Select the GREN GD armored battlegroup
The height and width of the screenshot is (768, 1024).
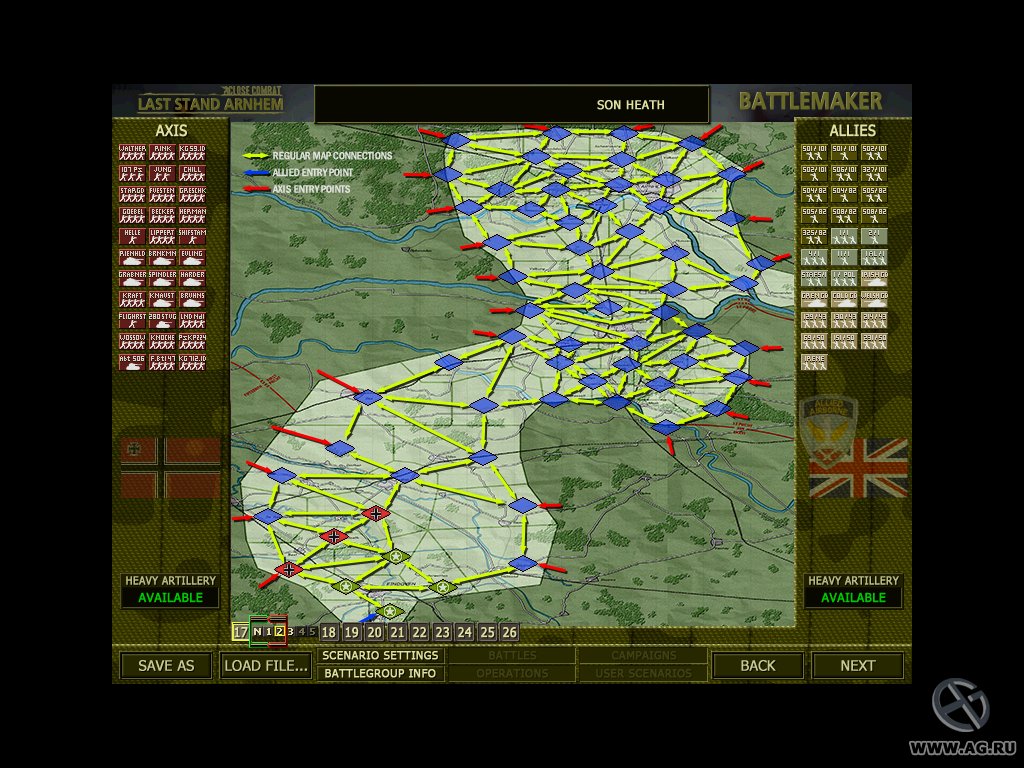point(814,300)
